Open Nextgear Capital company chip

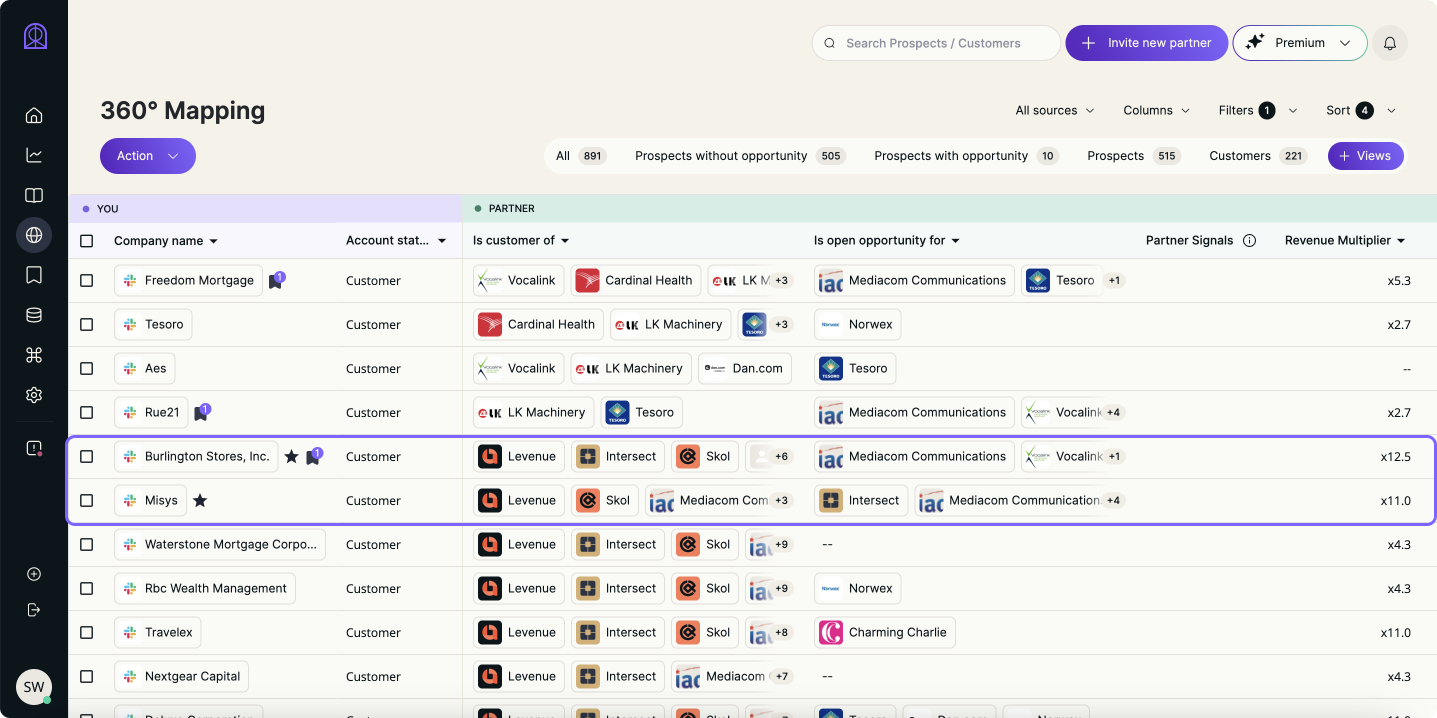(x=181, y=676)
